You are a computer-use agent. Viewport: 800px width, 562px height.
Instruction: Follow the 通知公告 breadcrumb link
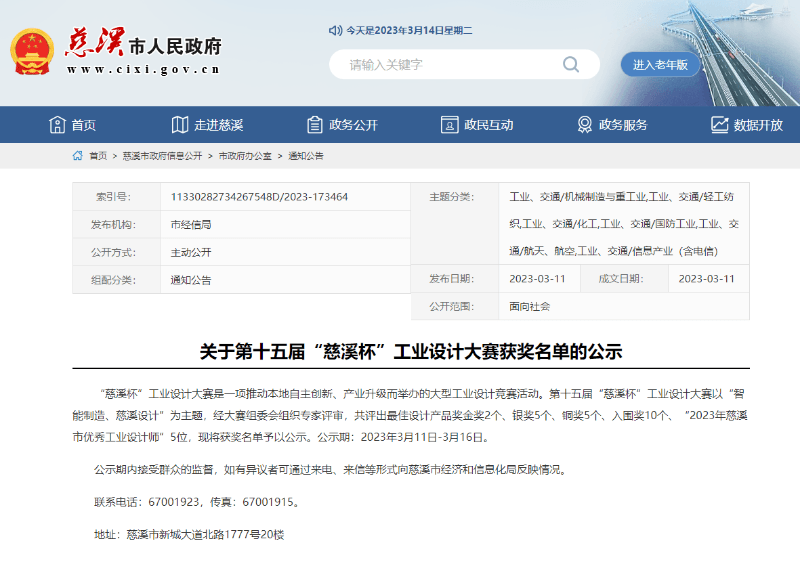coord(306,156)
